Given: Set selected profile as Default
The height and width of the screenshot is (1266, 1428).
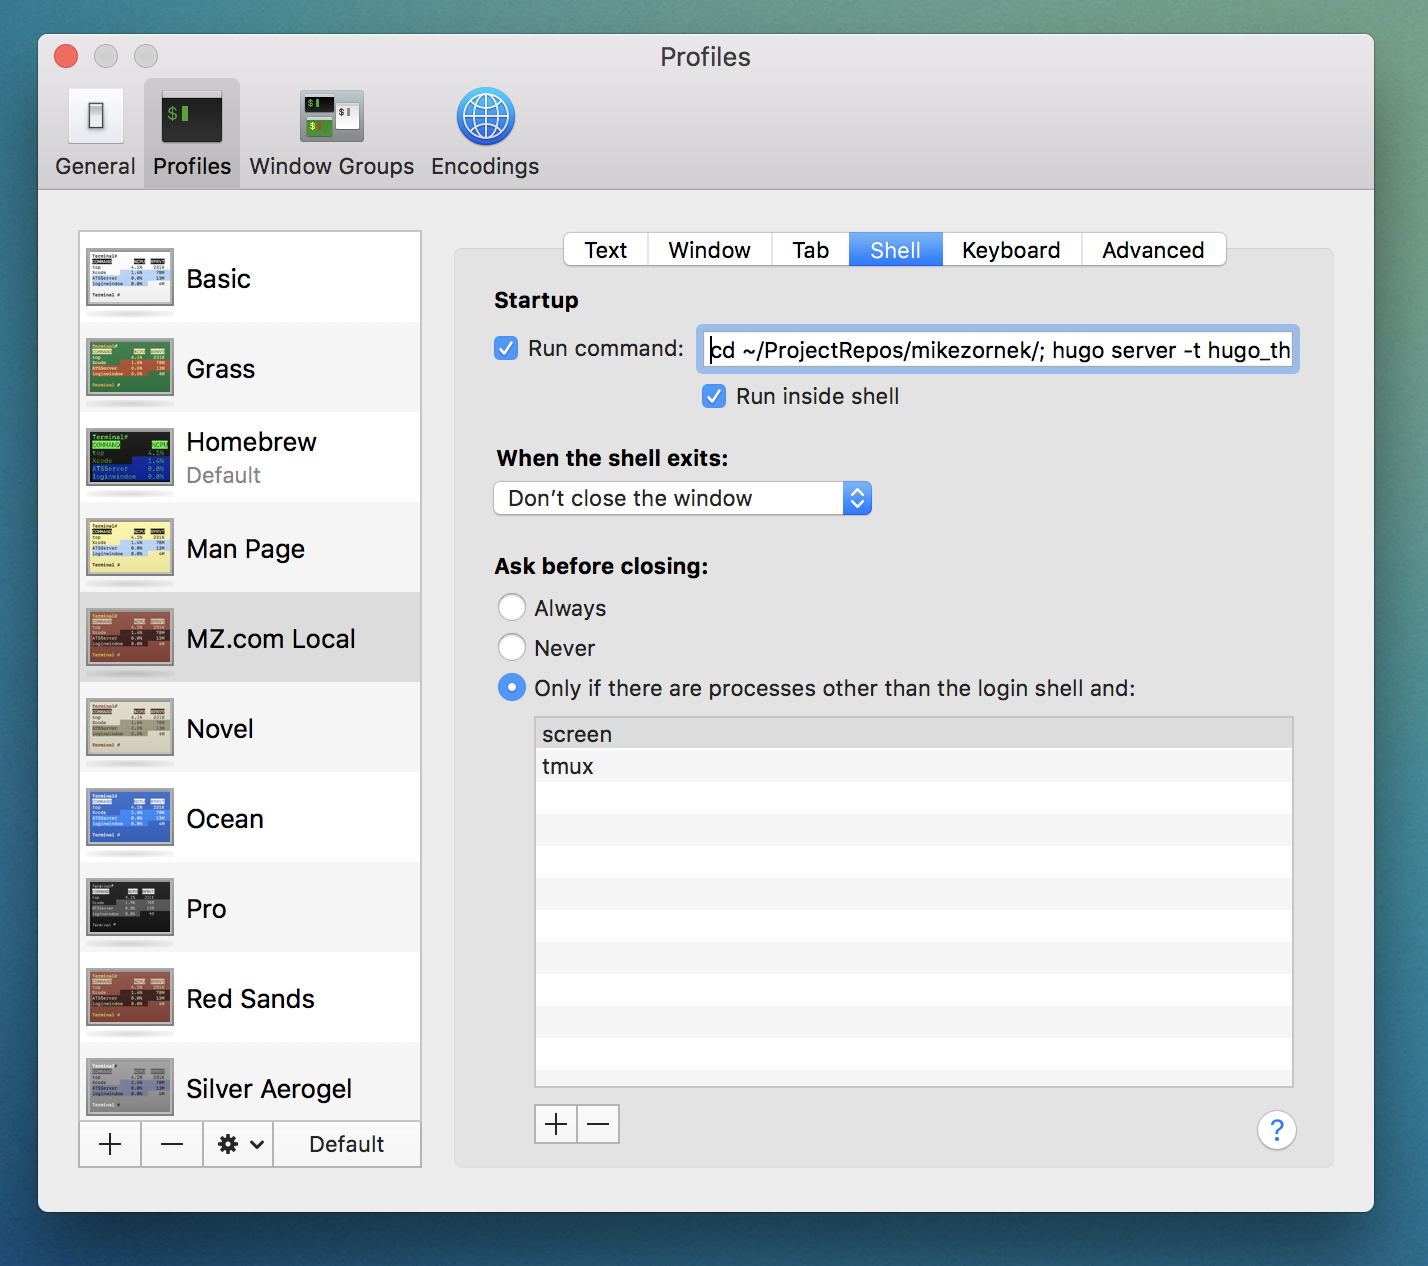Looking at the screenshot, I should 347,1144.
